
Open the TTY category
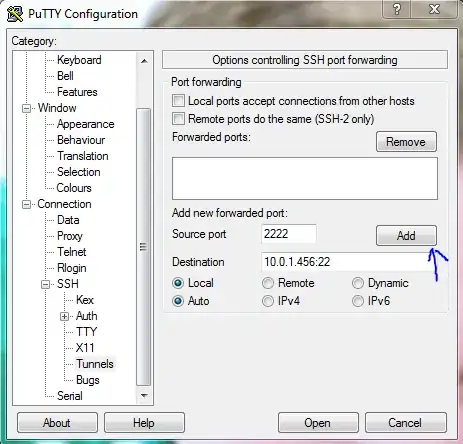(x=86, y=332)
